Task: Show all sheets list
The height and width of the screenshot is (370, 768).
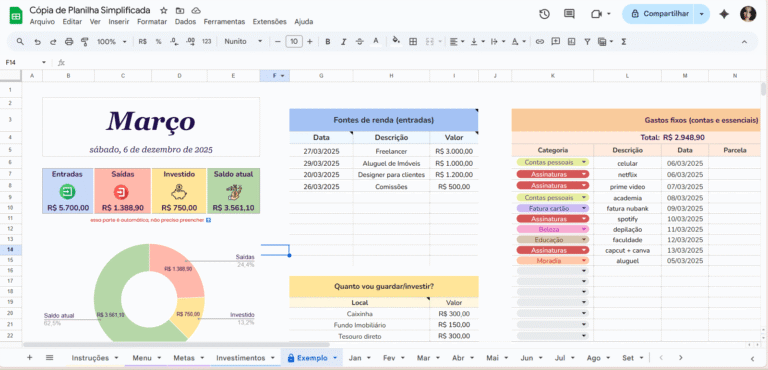Action: (x=49, y=358)
